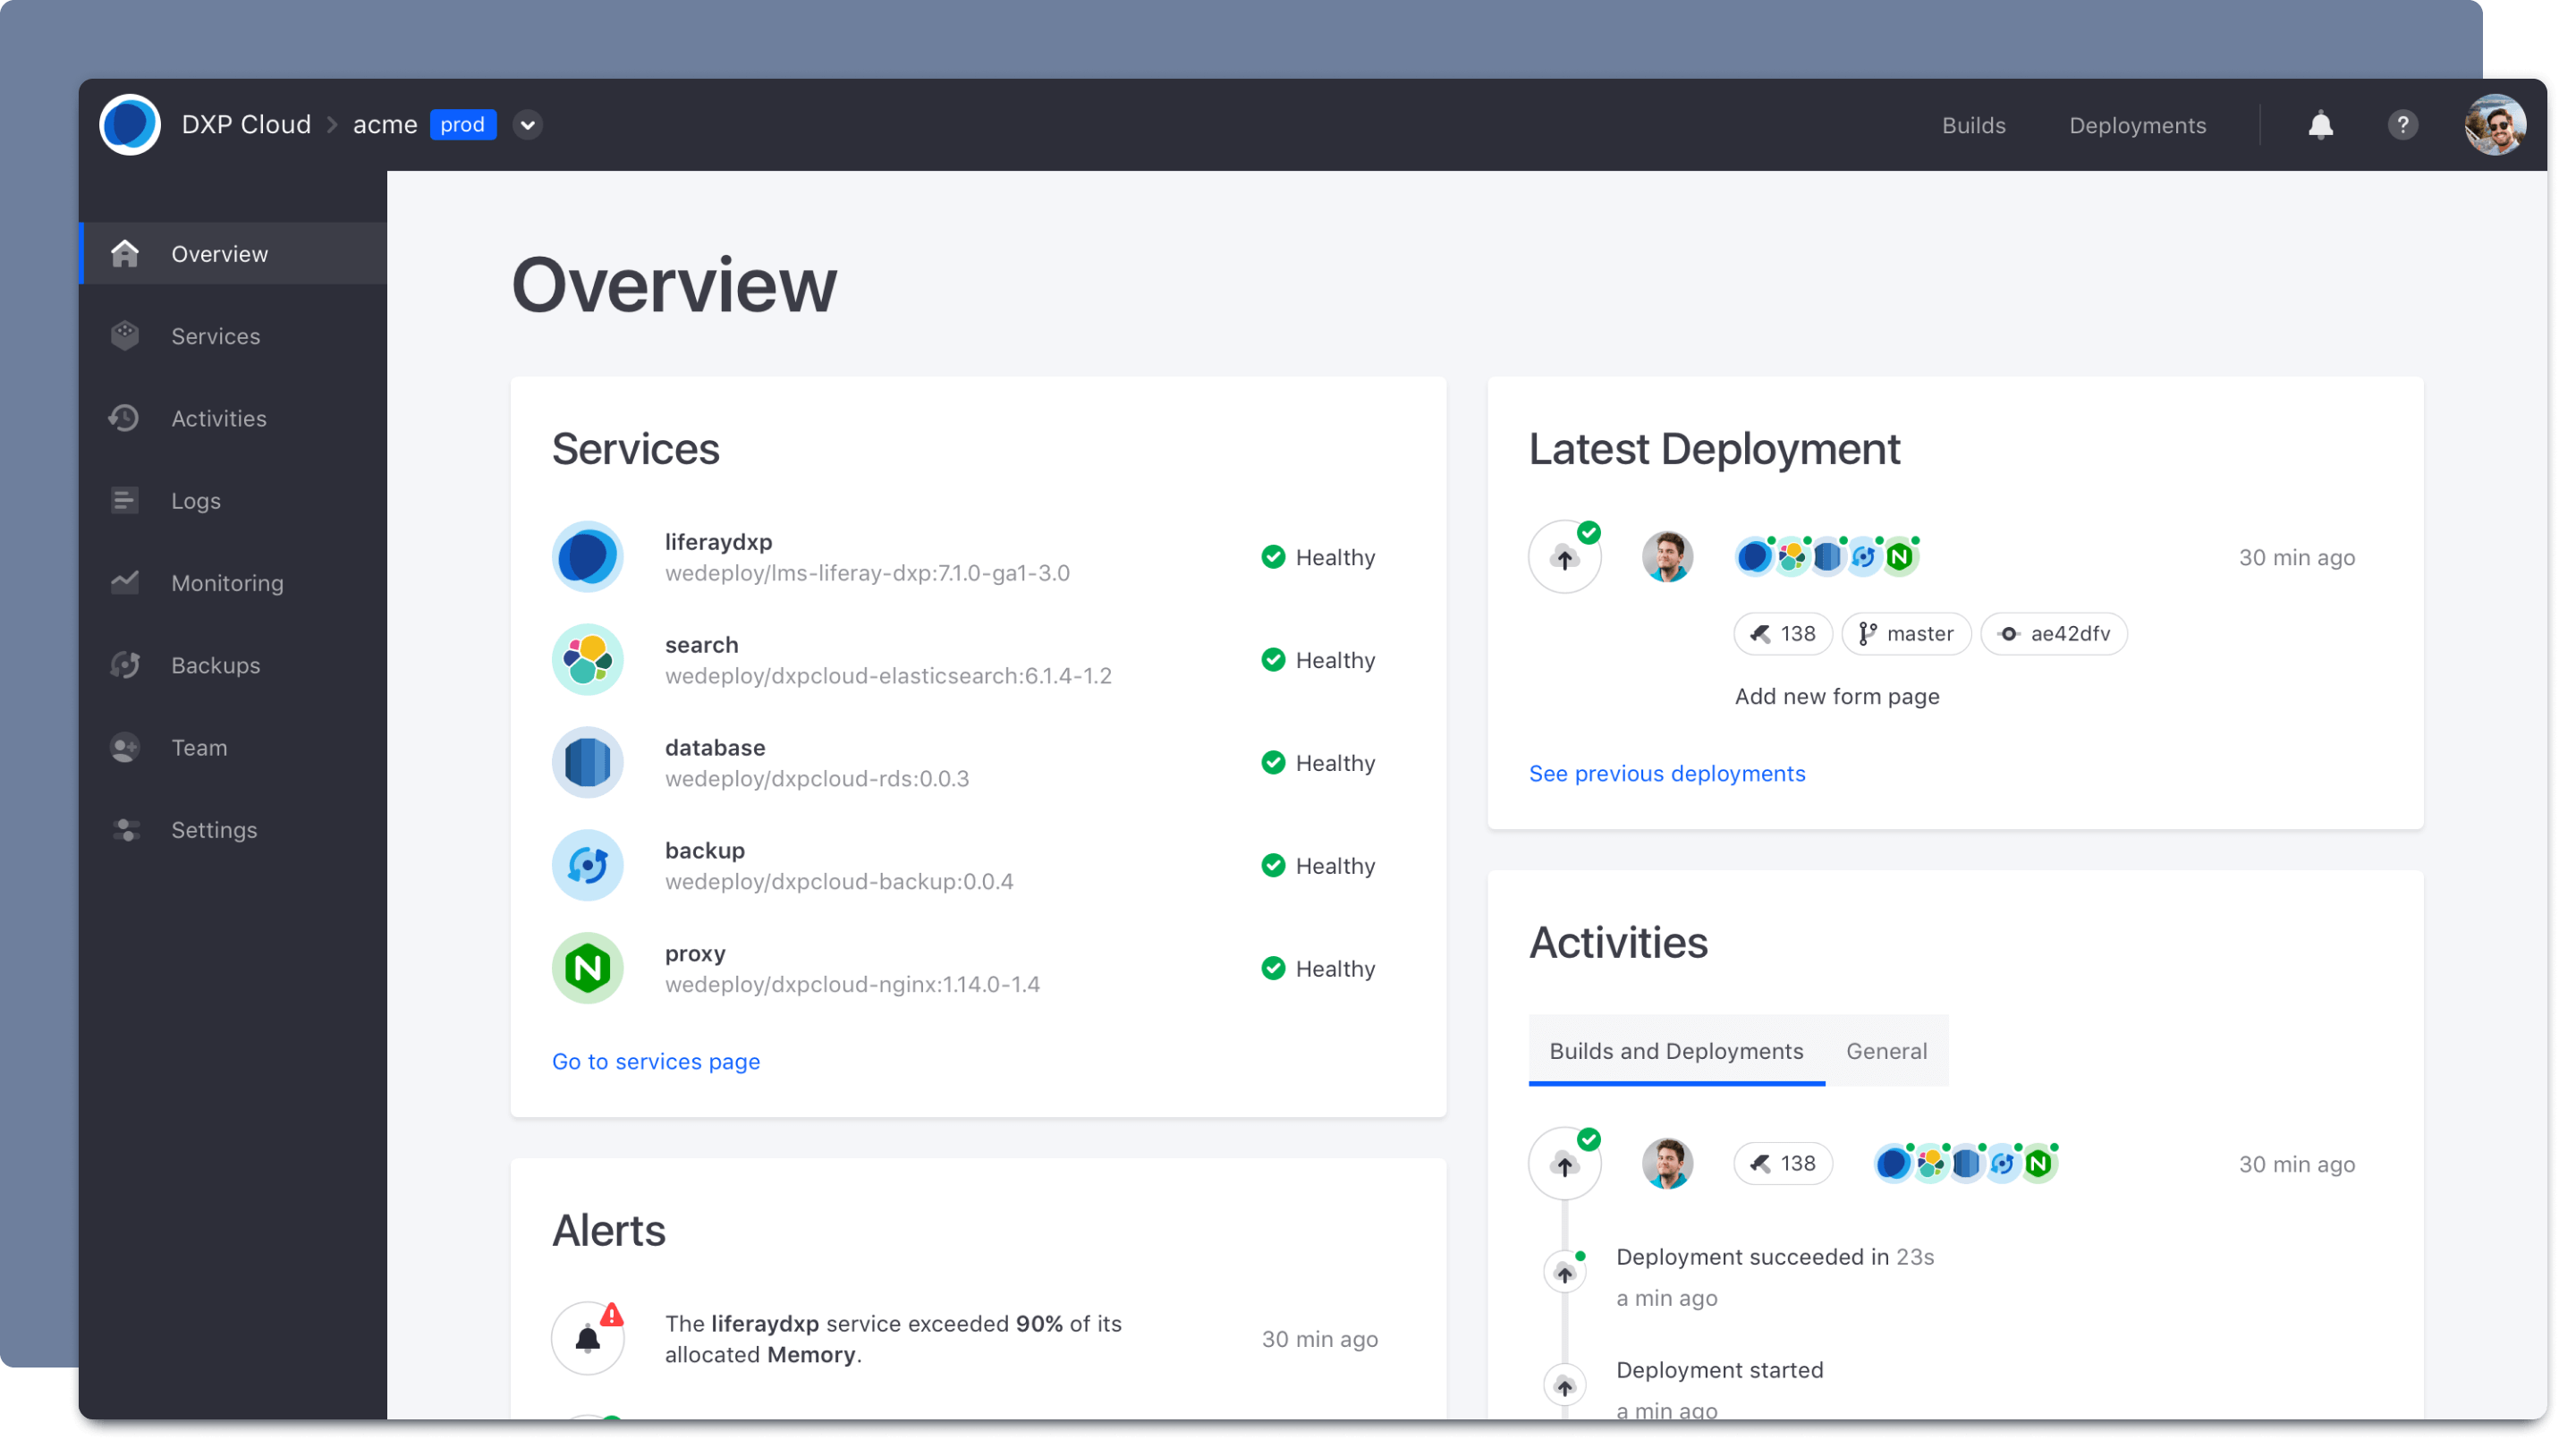The width and height of the screenshot is (2576, 1448).
Task: Click the nginx icon in Activities row
Action: [x=2039, y=1164]
